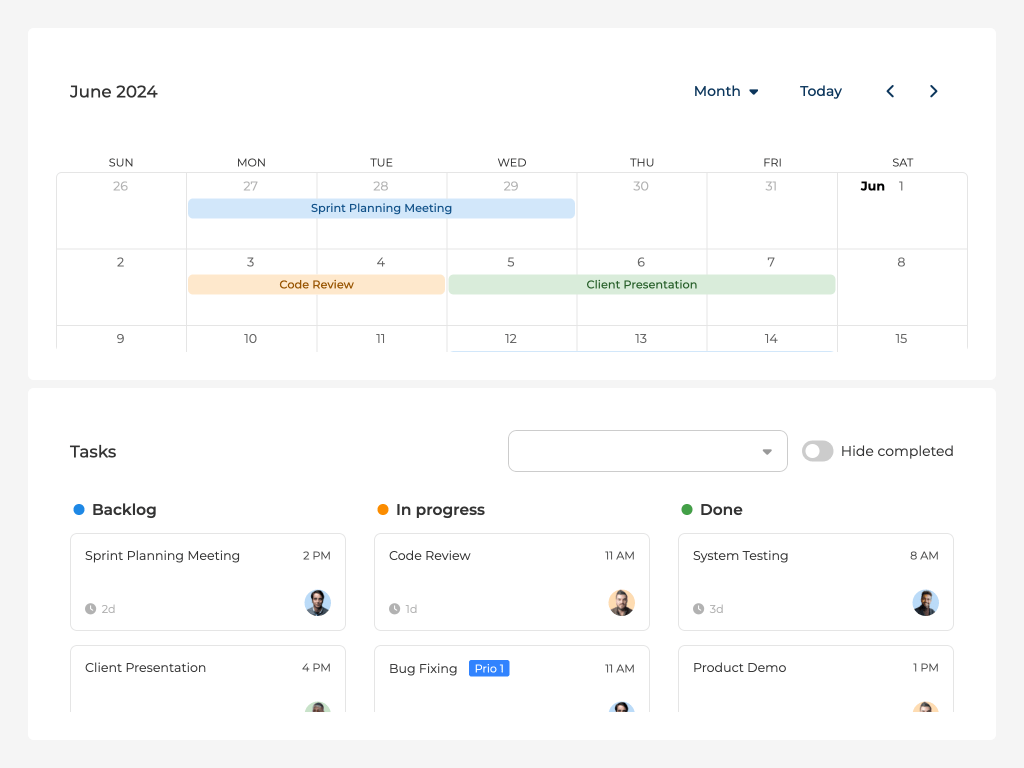Open Sprint Planning Meeting calendar event

(381, 208)
